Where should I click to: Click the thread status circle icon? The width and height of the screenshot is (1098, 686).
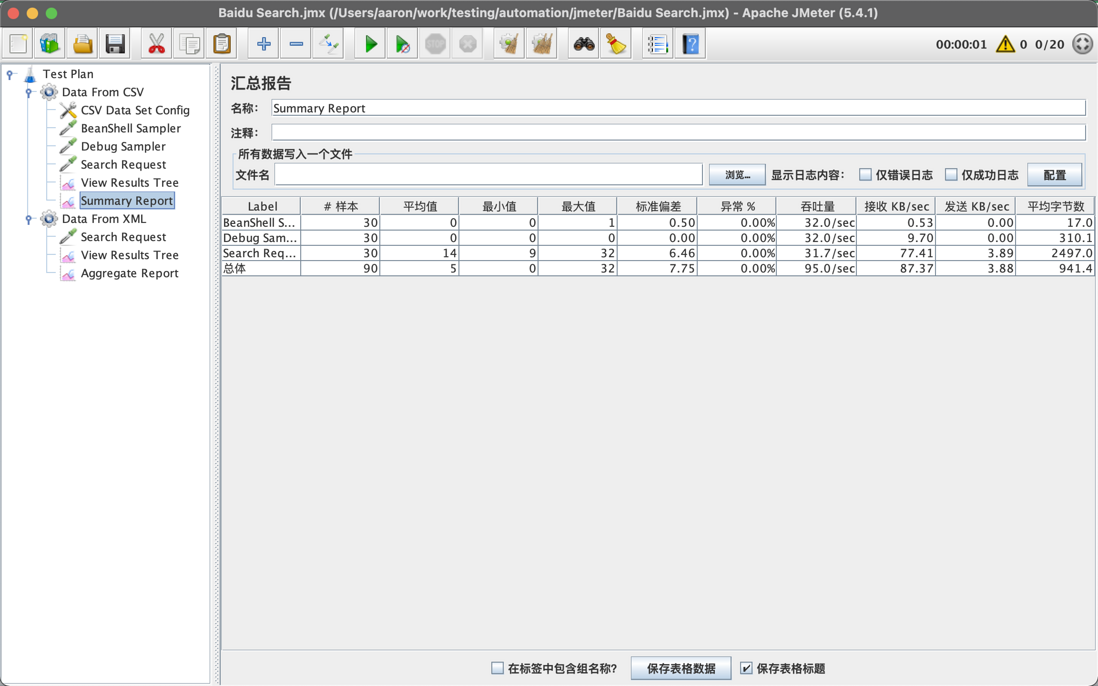pos(1082,44)
